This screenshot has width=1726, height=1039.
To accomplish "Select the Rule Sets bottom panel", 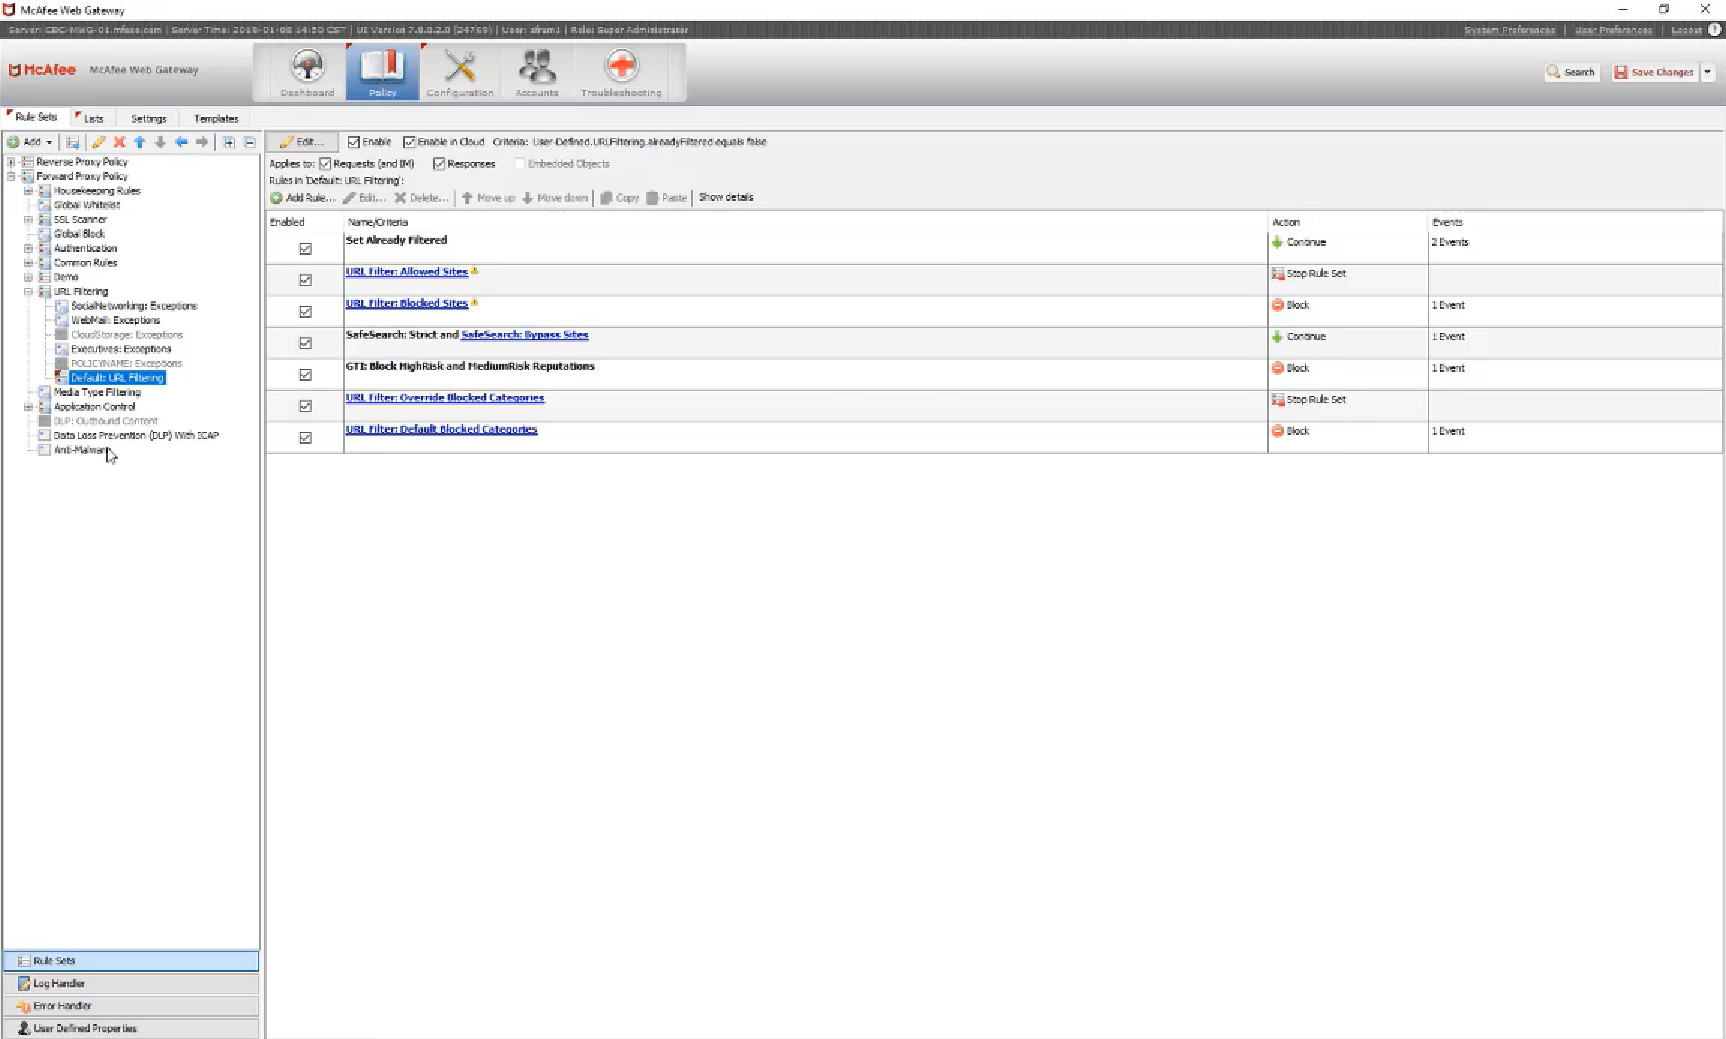I will coord(131,961).
